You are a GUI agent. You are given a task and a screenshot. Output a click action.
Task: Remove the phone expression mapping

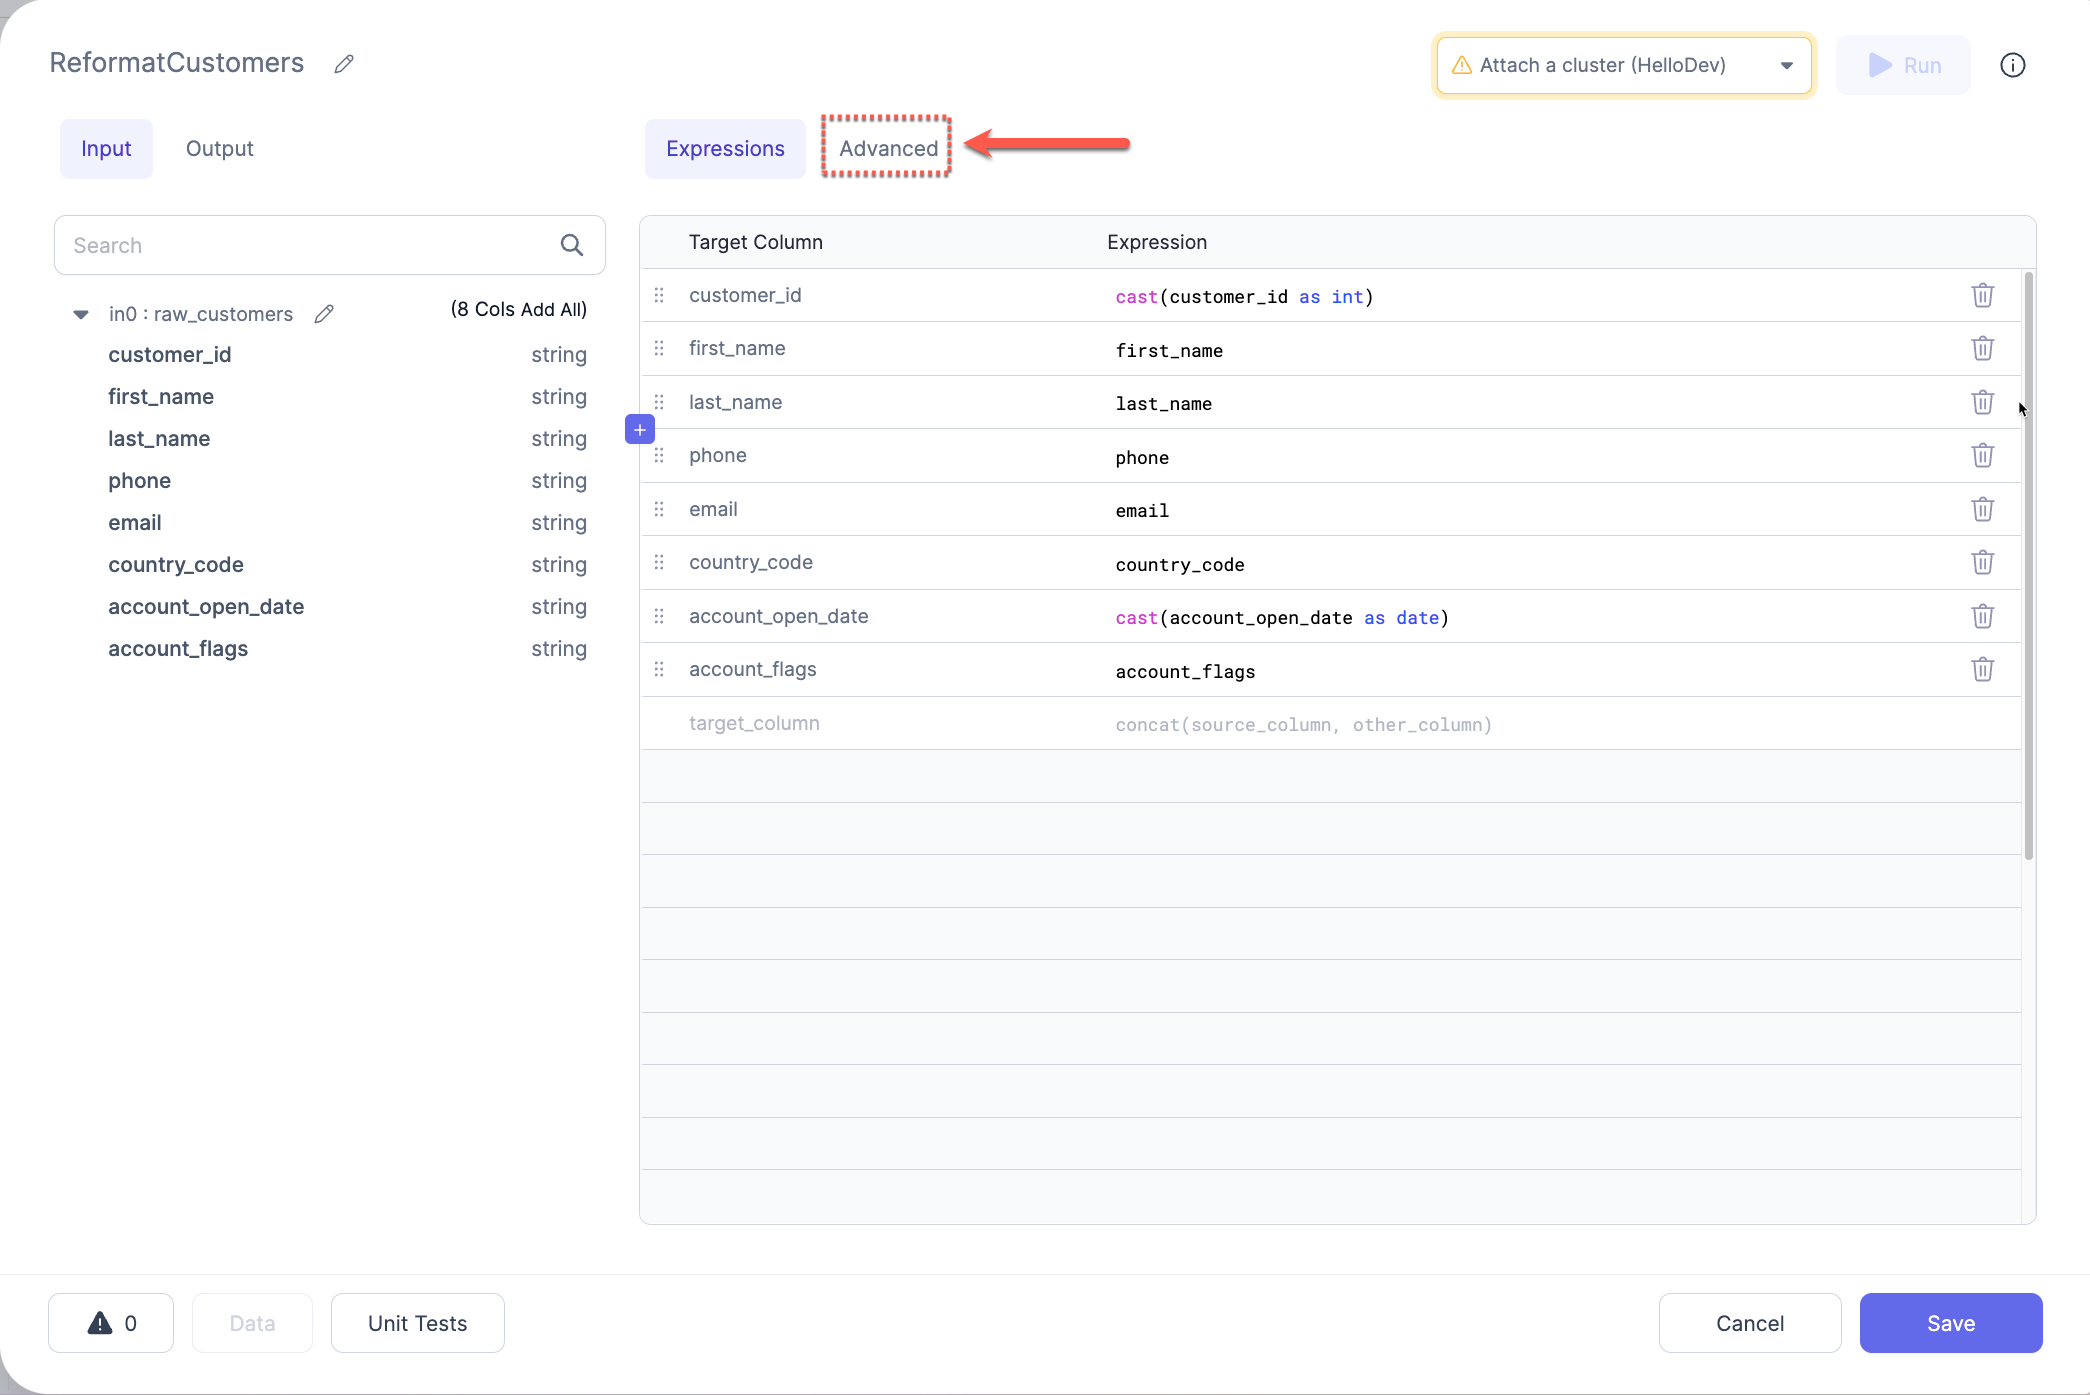click(x=1983, y=455)
